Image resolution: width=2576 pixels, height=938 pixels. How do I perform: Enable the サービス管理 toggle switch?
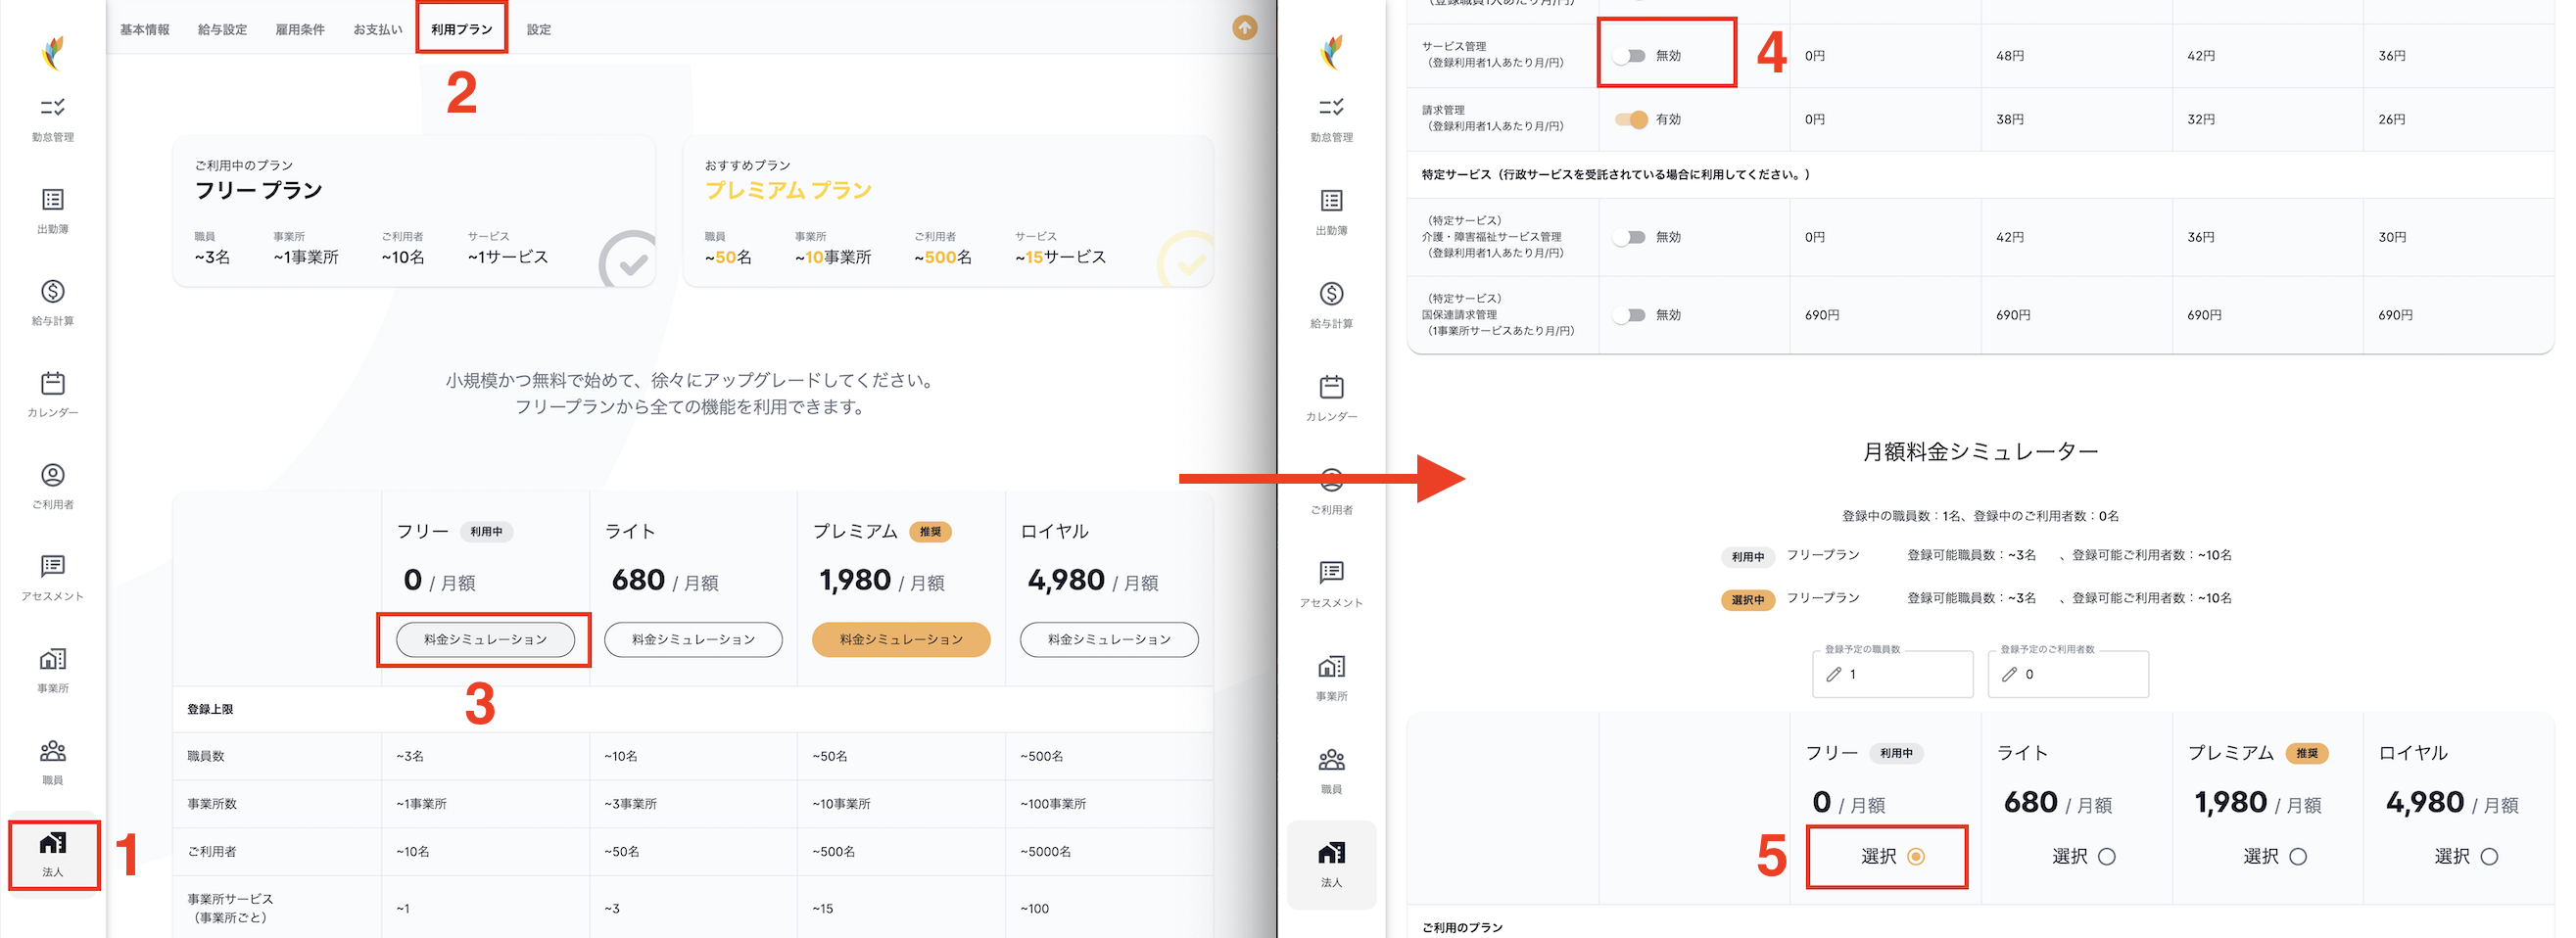[x=1630, y=56]
